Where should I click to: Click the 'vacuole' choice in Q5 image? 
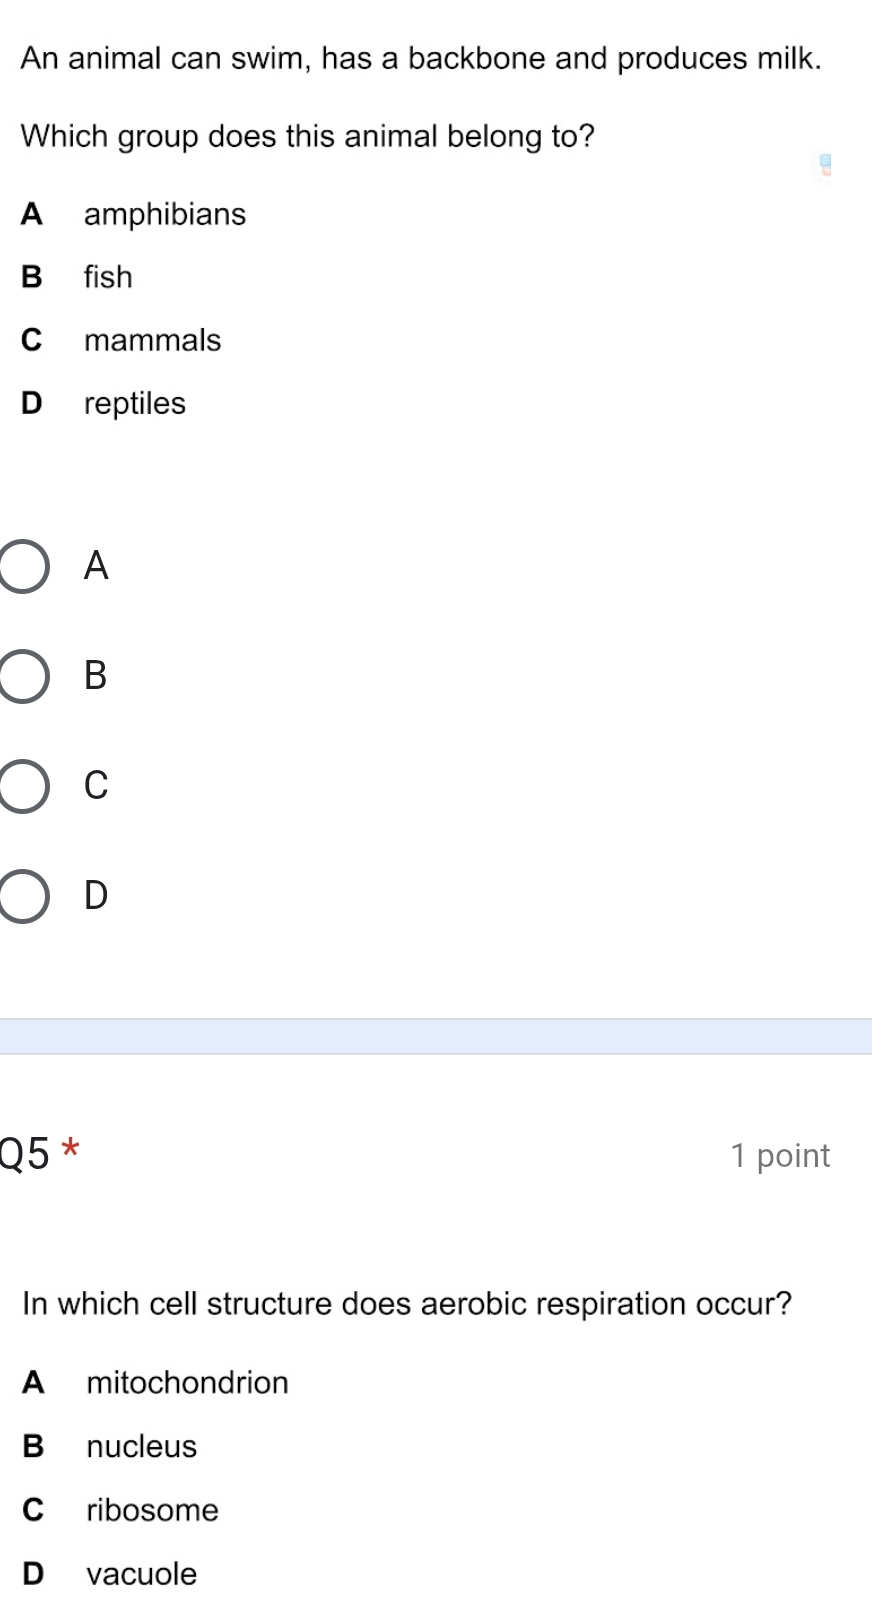click(x=142, y=1574)
